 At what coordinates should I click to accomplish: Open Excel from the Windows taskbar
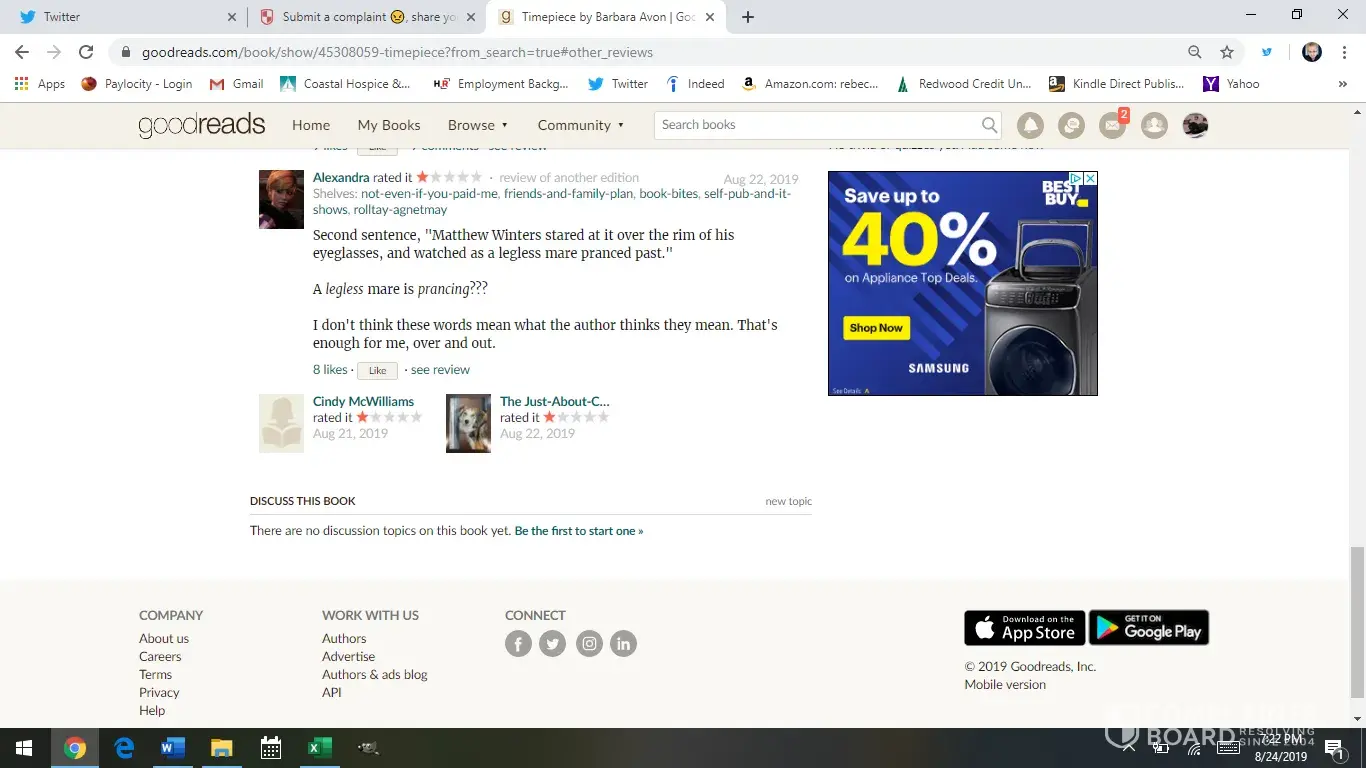pyautogui.click(x=319, y=748)
